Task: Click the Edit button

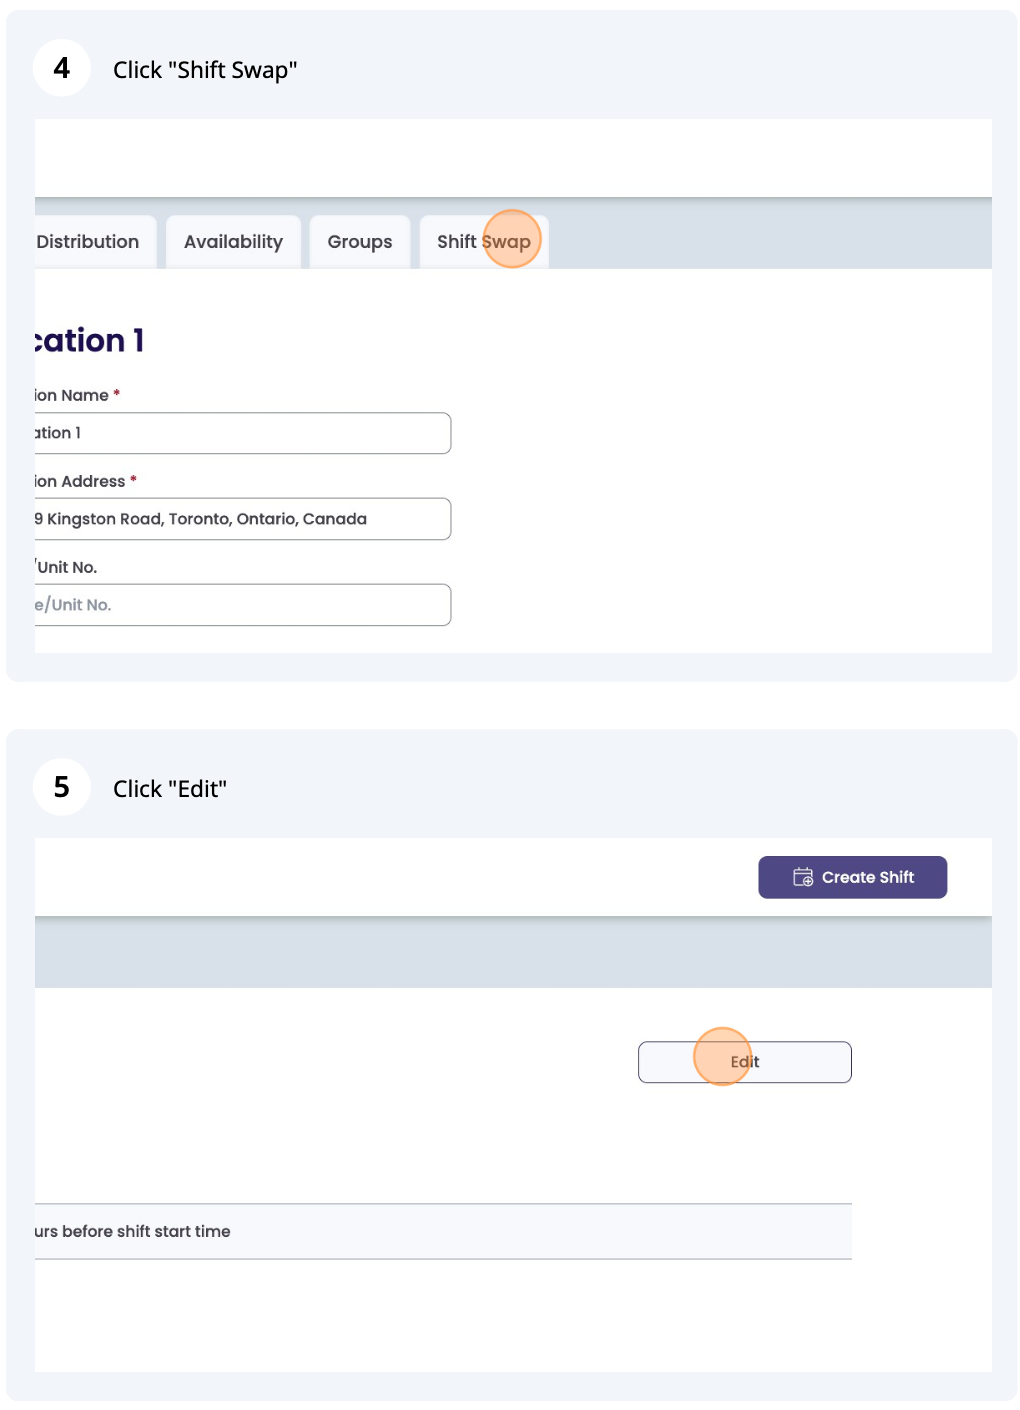Action: (x=744, y=1062)
